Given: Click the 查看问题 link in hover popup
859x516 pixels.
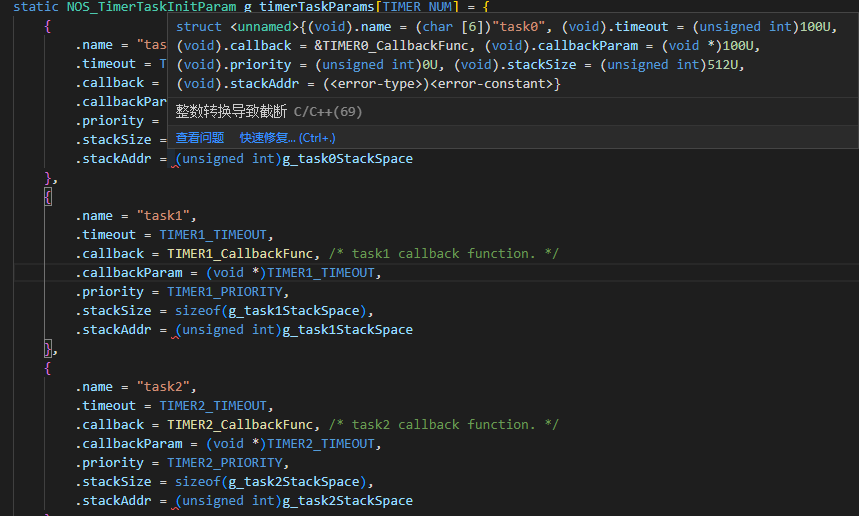Looking at the screenshot, I should pyautogui.click(x=199, y=138).
